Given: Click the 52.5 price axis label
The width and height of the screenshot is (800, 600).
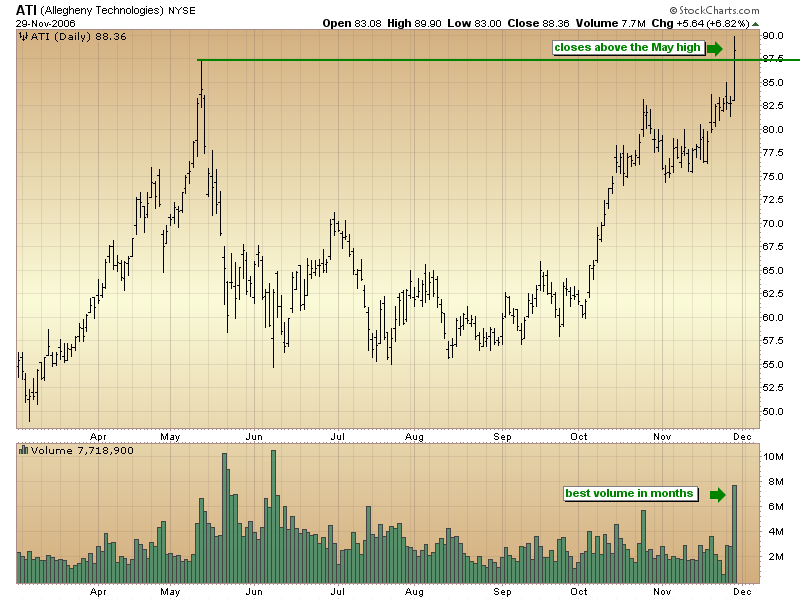Looking at the screenshot, I should coord(773,387).
